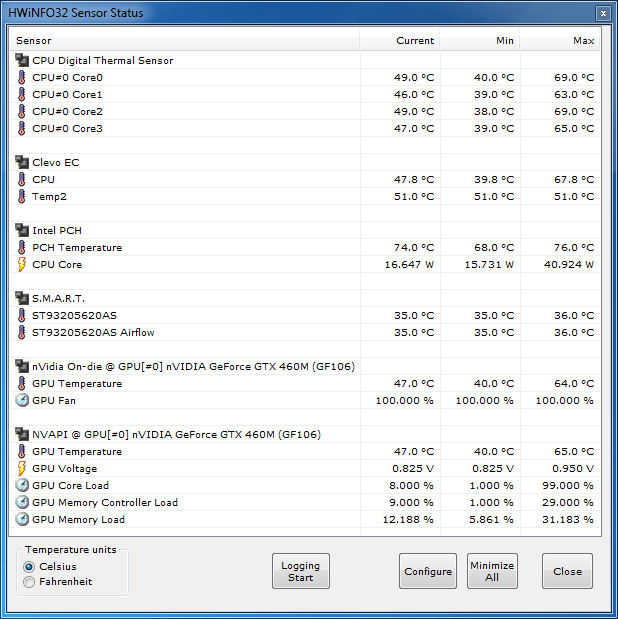The image size is (618, 619).
Task: Click the 39.8 °C minimum Clevo CPU value
Action: coord(494,180)
